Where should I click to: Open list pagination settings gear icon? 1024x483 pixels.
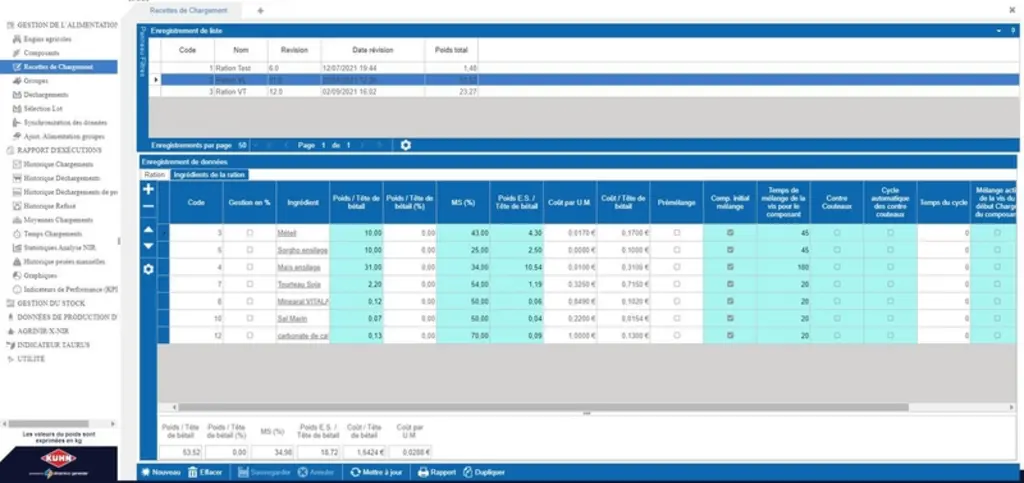(406, 145)
